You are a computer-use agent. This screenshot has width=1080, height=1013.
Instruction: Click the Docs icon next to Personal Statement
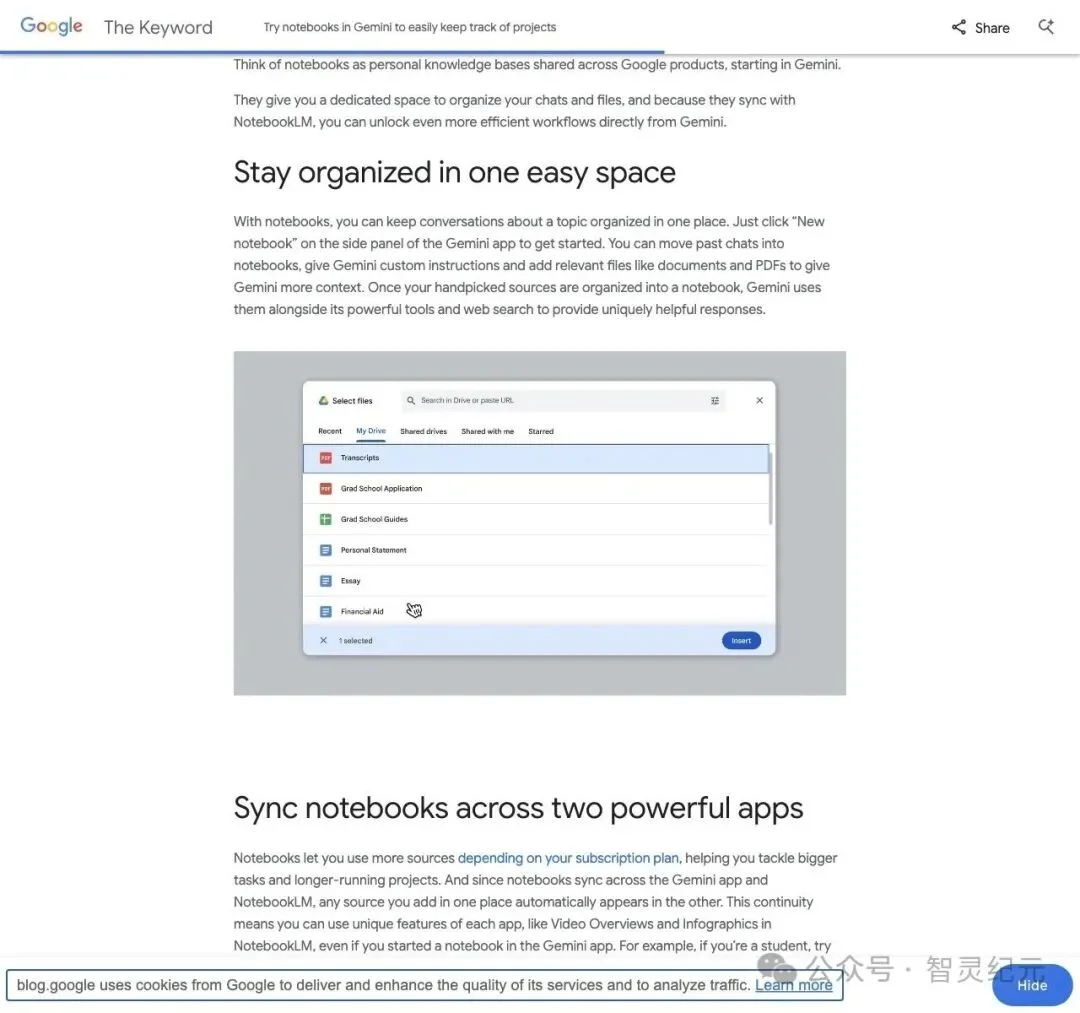point(325,549)
